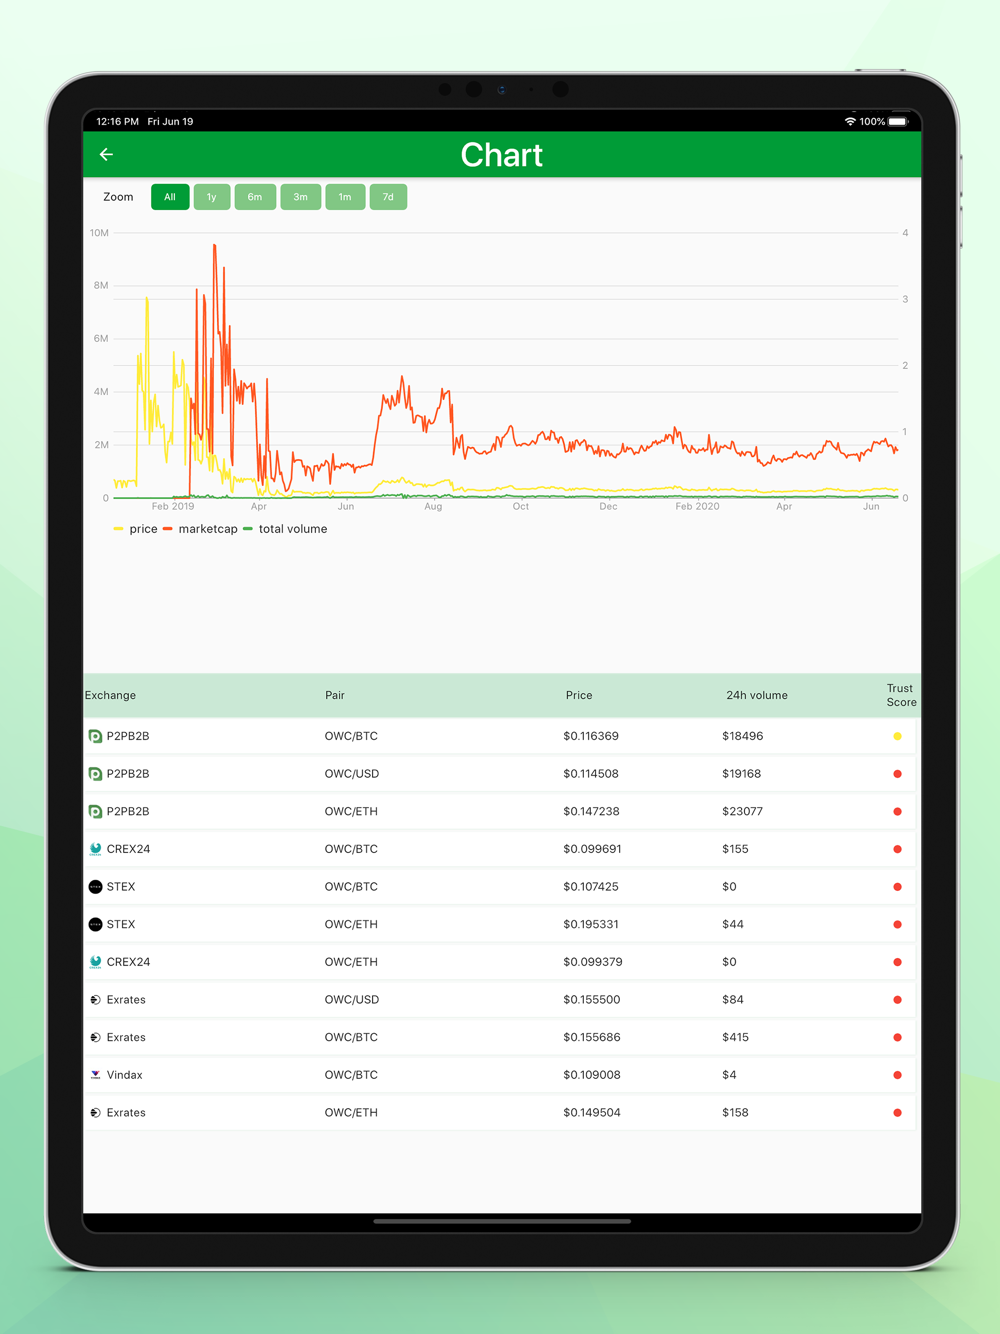Click the CREX24 logo in the OWC/BTC row
The image size is (1000, 1334).
pyautogui.click(x=95, y=849)
